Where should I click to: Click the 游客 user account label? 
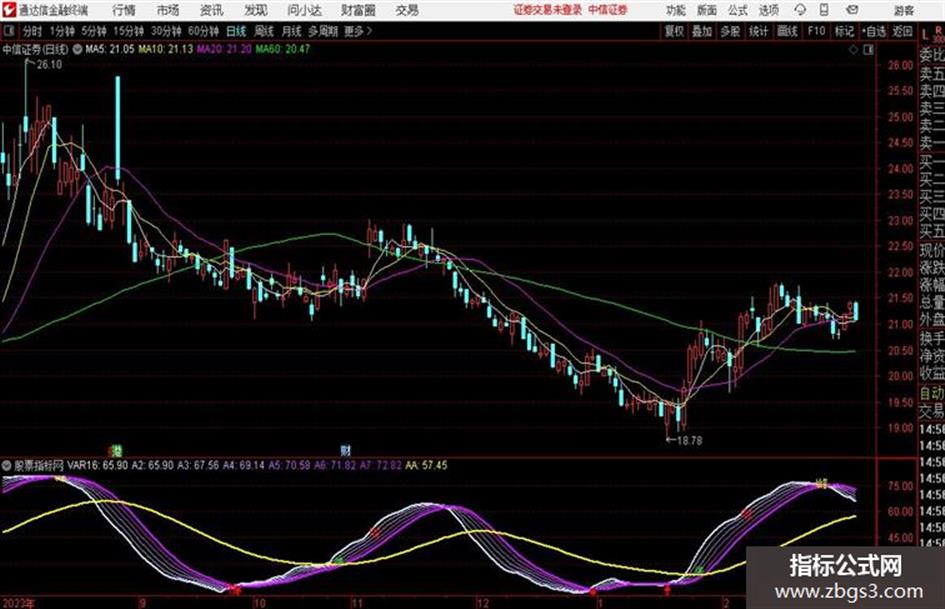point(903,10)
